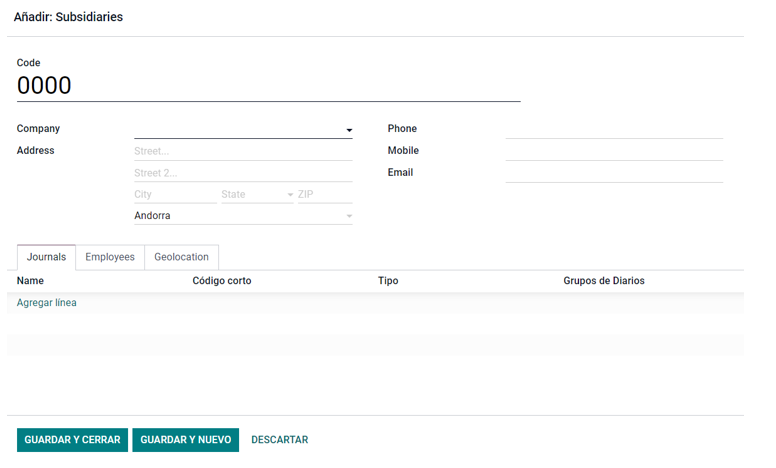Click the Agregar línea link
The height and width of the screenshot is (468, 776).
point(47,303)
